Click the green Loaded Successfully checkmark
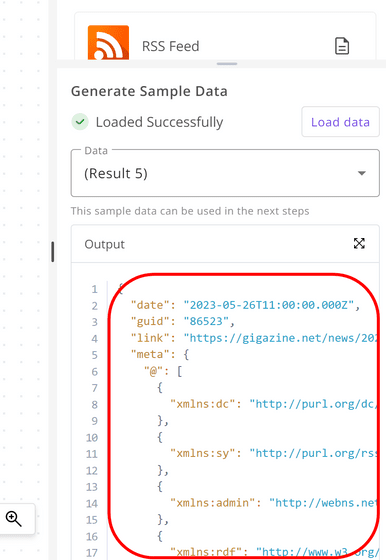 click(80, 122)
